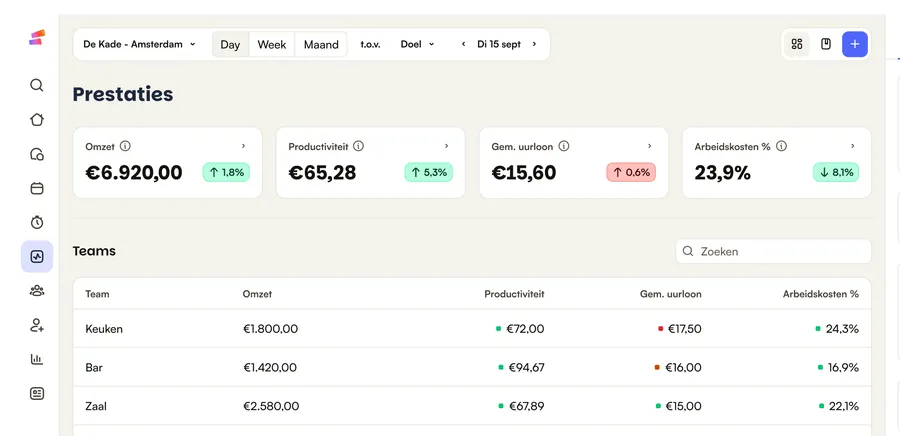Click Keuken revenue €1.800,00
This screenshot has width=900, height=436.
(270, 329)
